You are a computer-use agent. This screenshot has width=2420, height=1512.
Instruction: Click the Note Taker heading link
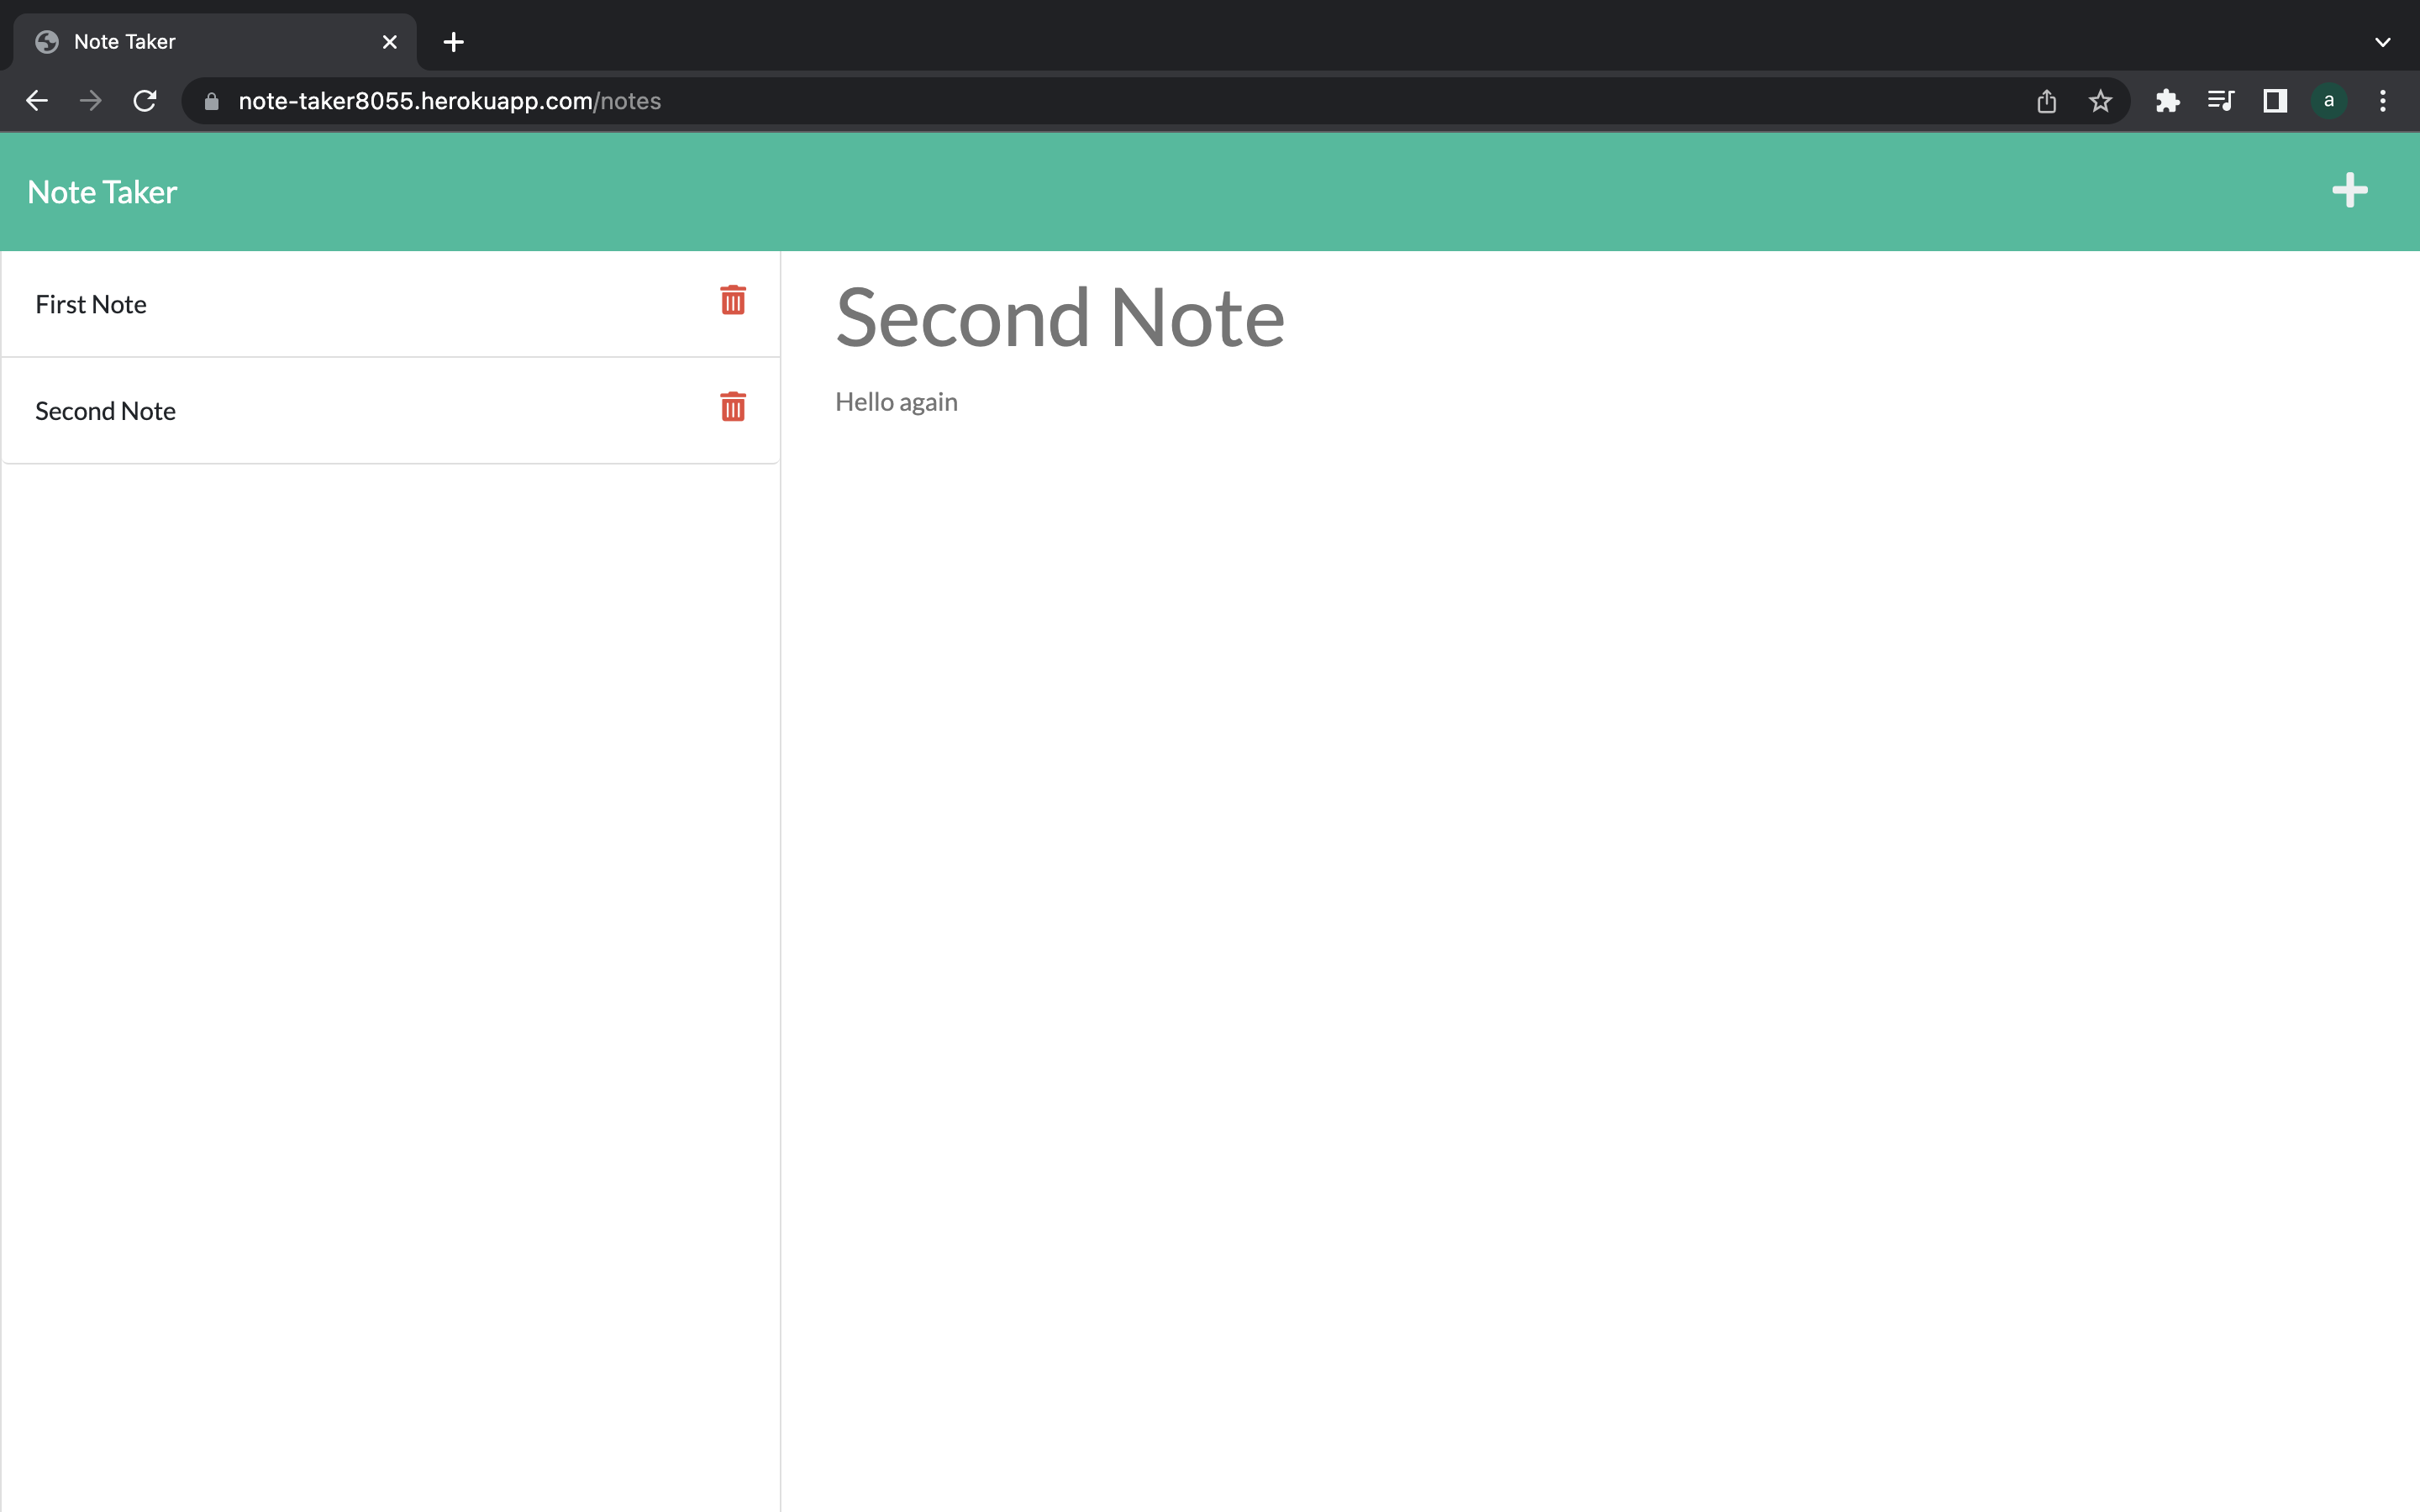coord(101,191)
